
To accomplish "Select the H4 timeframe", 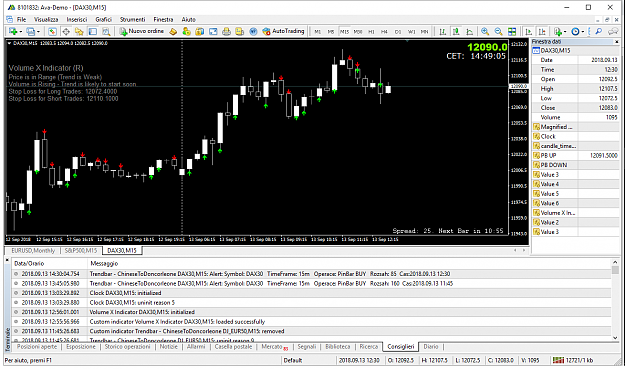I will click(384, 32).
